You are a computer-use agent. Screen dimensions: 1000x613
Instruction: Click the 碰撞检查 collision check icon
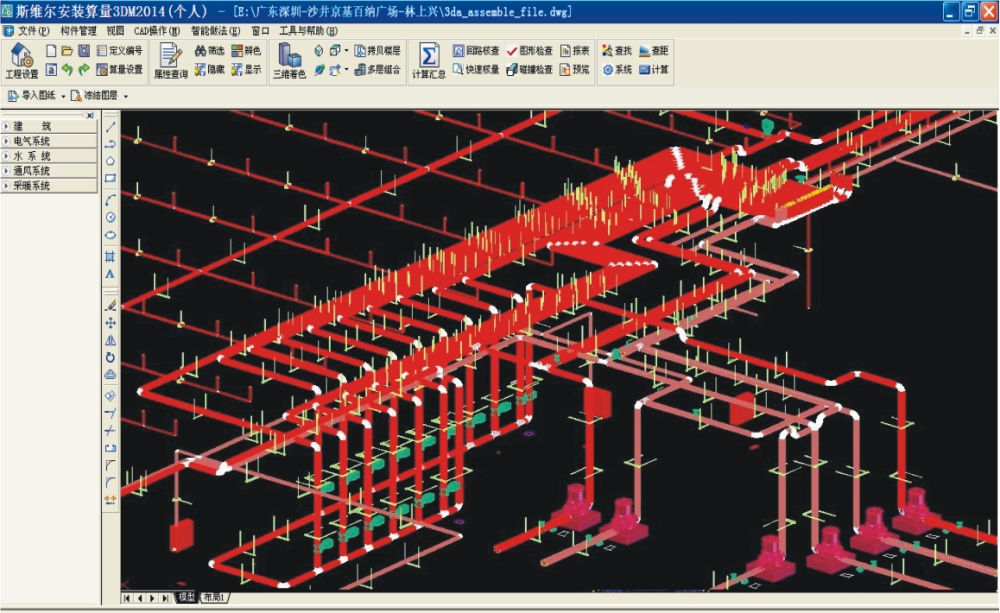530,70
